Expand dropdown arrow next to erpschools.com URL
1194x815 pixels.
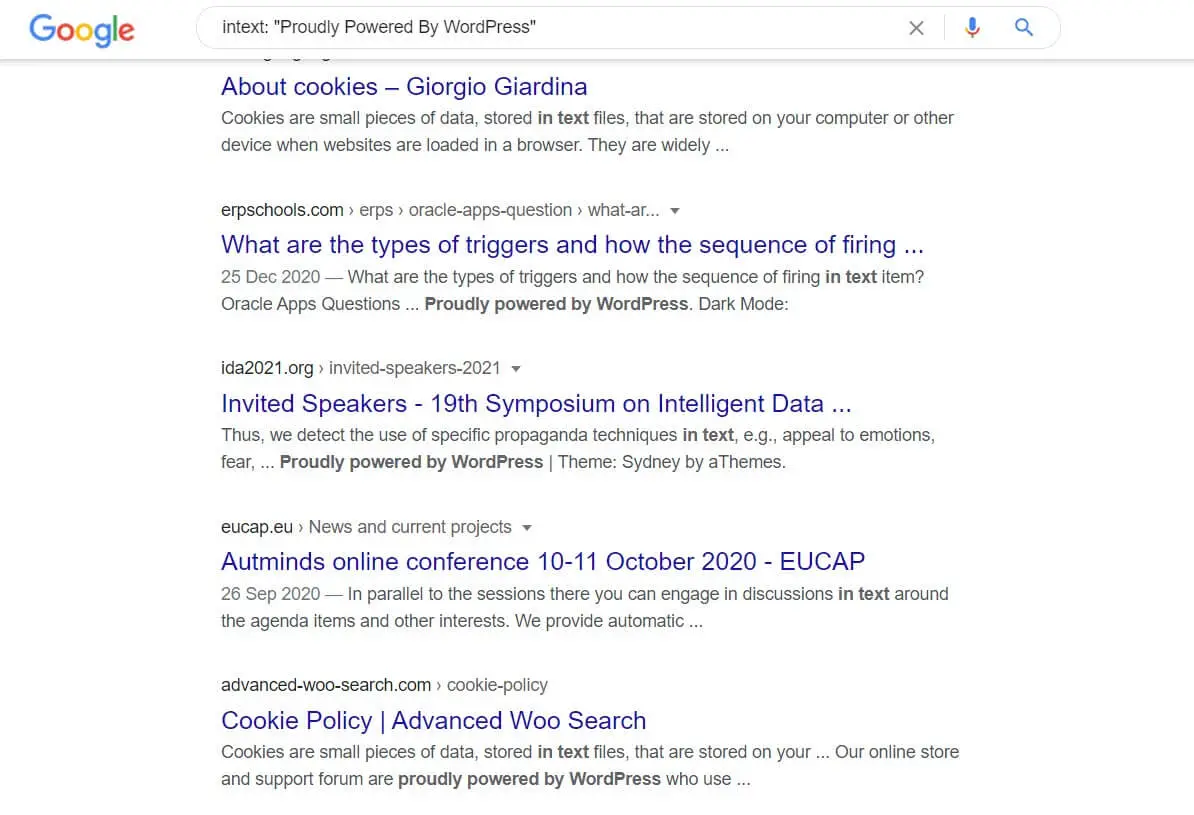click(x=675, y=211)
